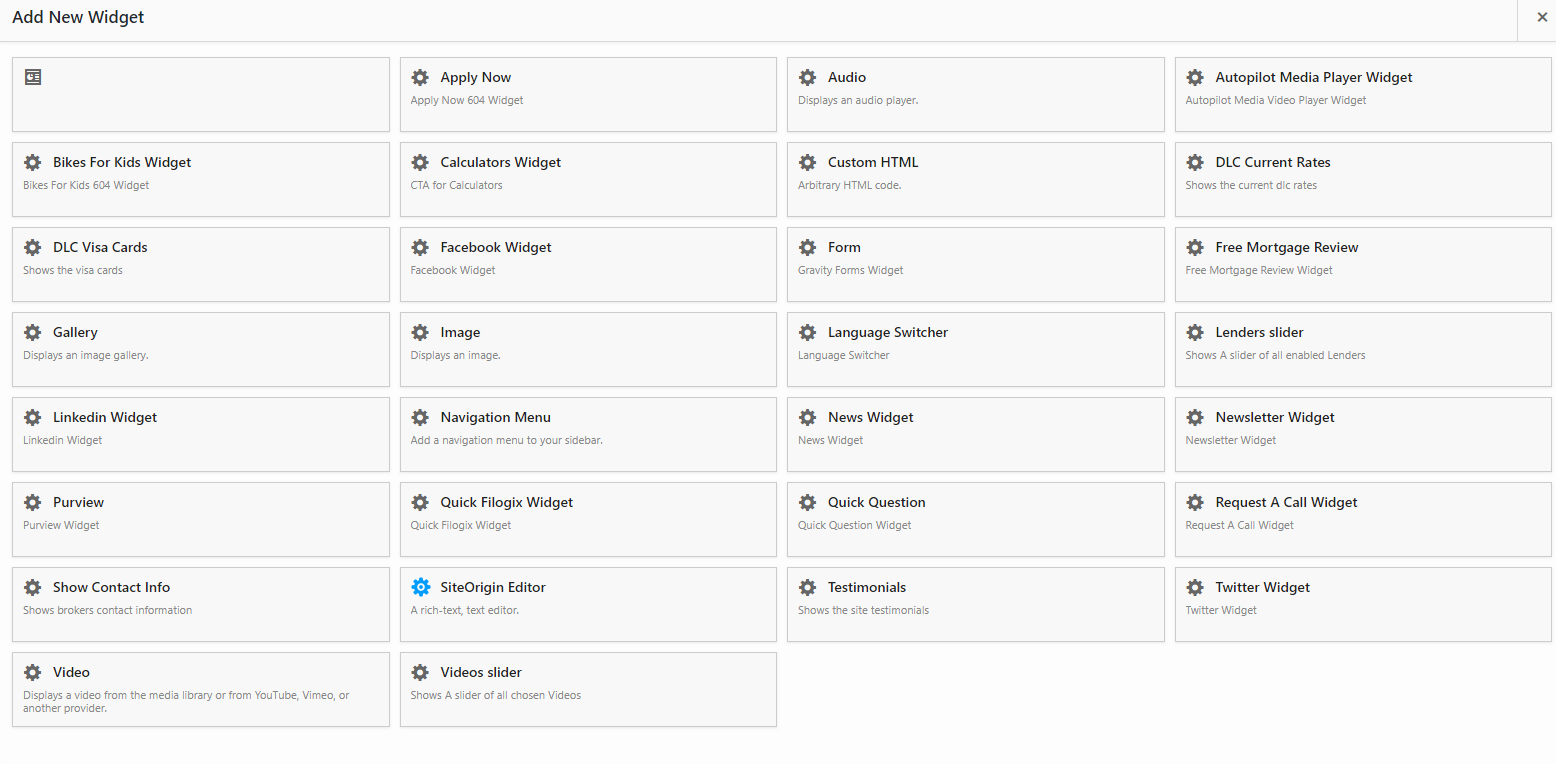This screenshot has width=1556, height=764.
Task: Click the gear icon next to Audio
Action: (807, 77)
